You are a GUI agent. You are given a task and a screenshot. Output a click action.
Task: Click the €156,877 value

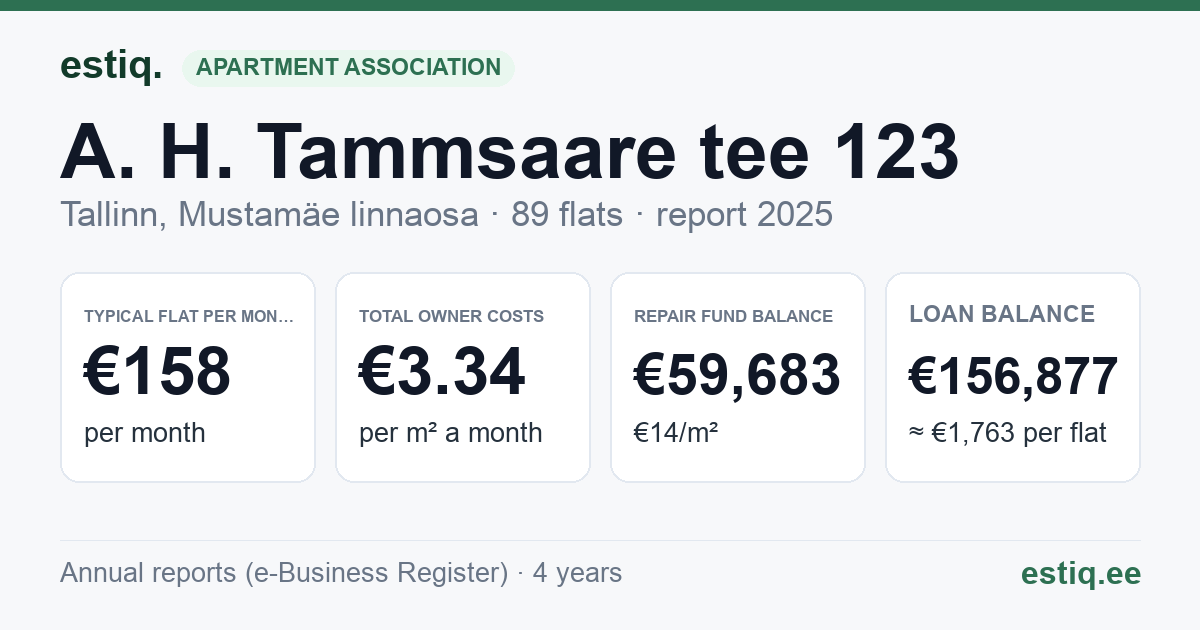coord(1013,377)
